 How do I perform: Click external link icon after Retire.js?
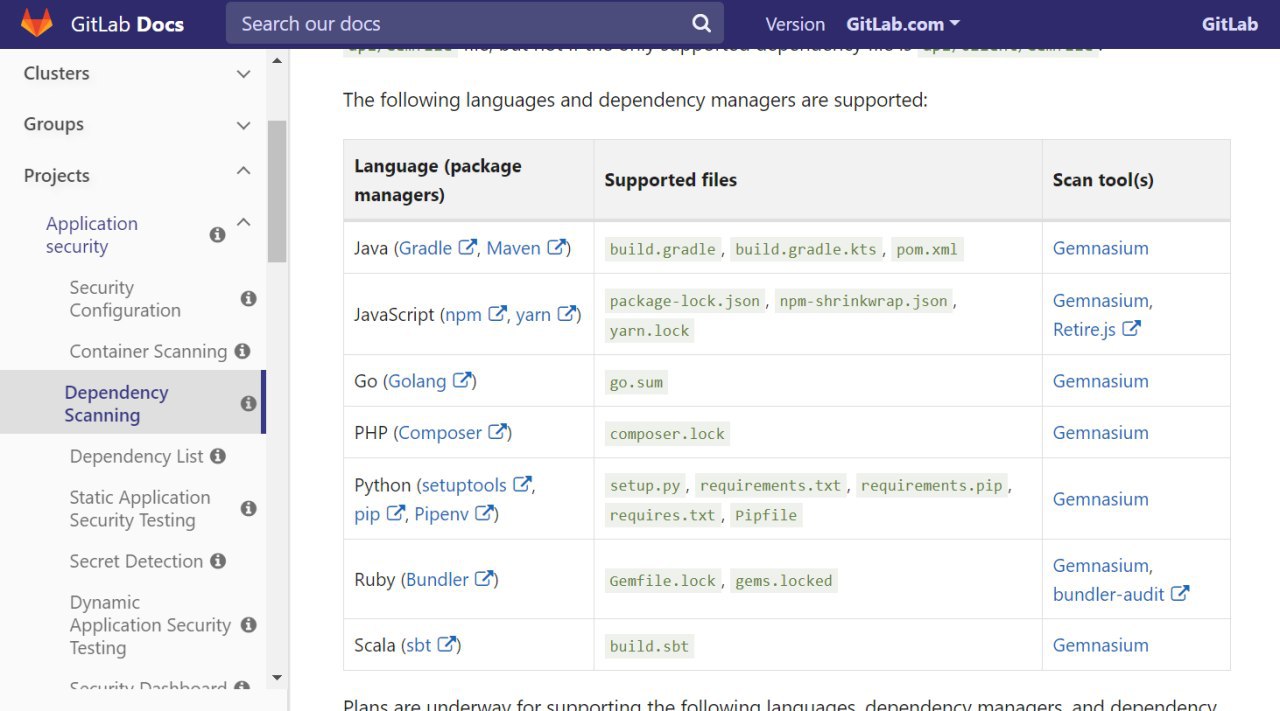point(1131,328)
